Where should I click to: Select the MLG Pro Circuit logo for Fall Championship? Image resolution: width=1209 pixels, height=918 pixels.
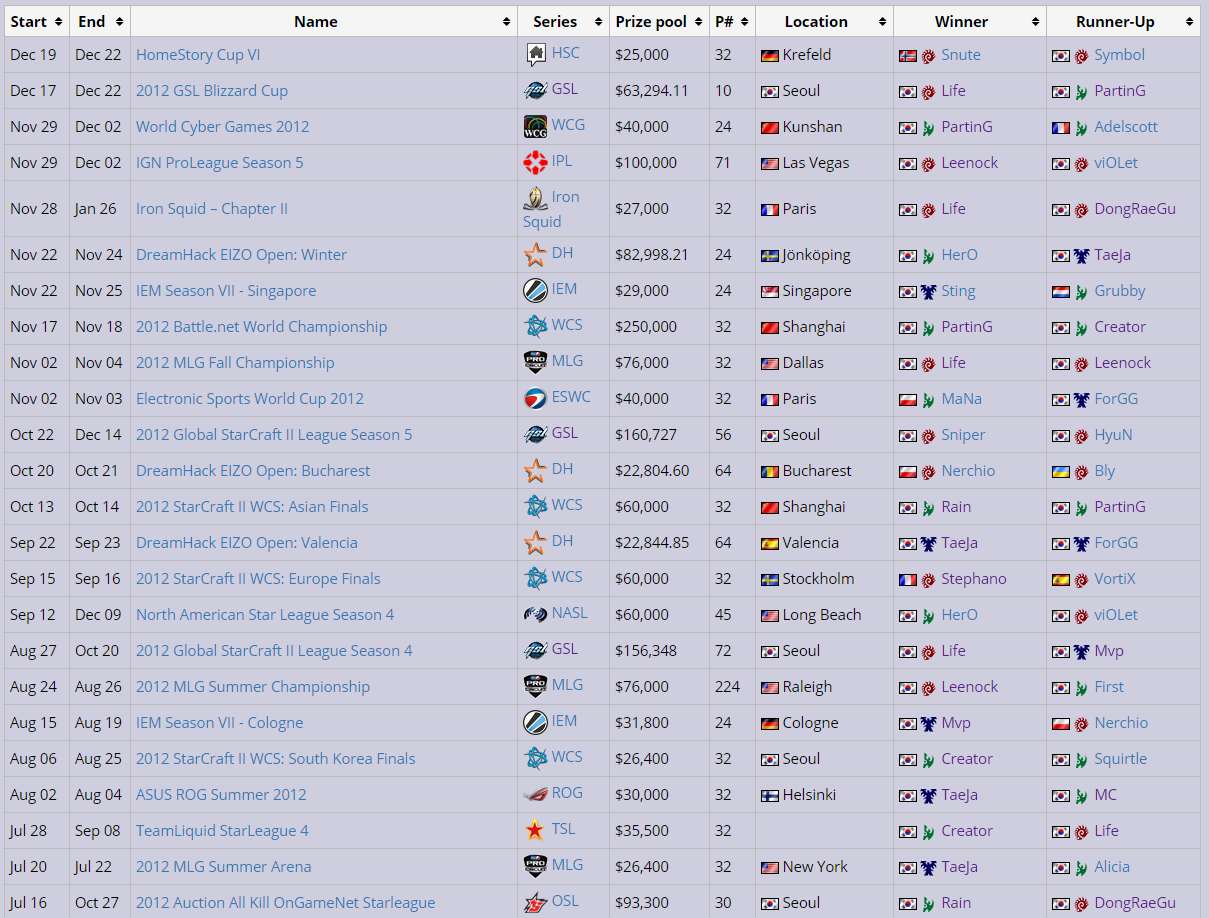[x=533, y=362]
